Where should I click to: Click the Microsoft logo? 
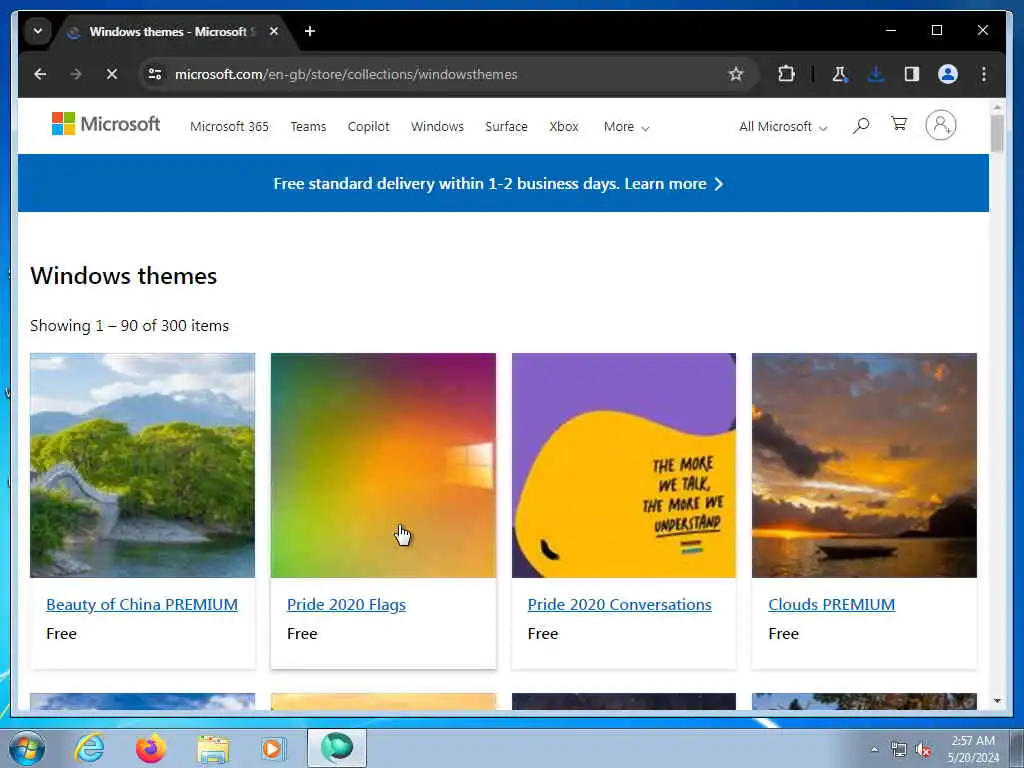click(x=106, y=123)
